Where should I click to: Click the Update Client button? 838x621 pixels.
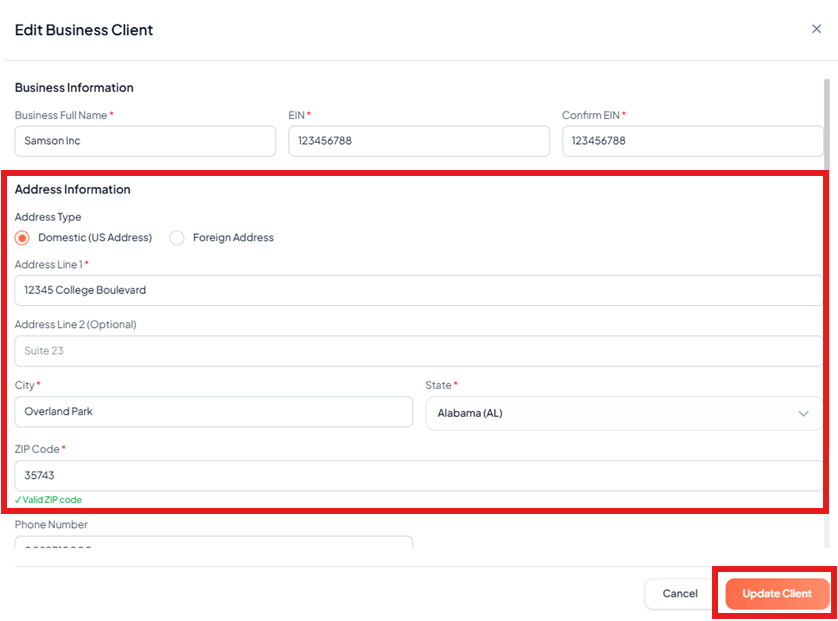click(x=777, y=594)
